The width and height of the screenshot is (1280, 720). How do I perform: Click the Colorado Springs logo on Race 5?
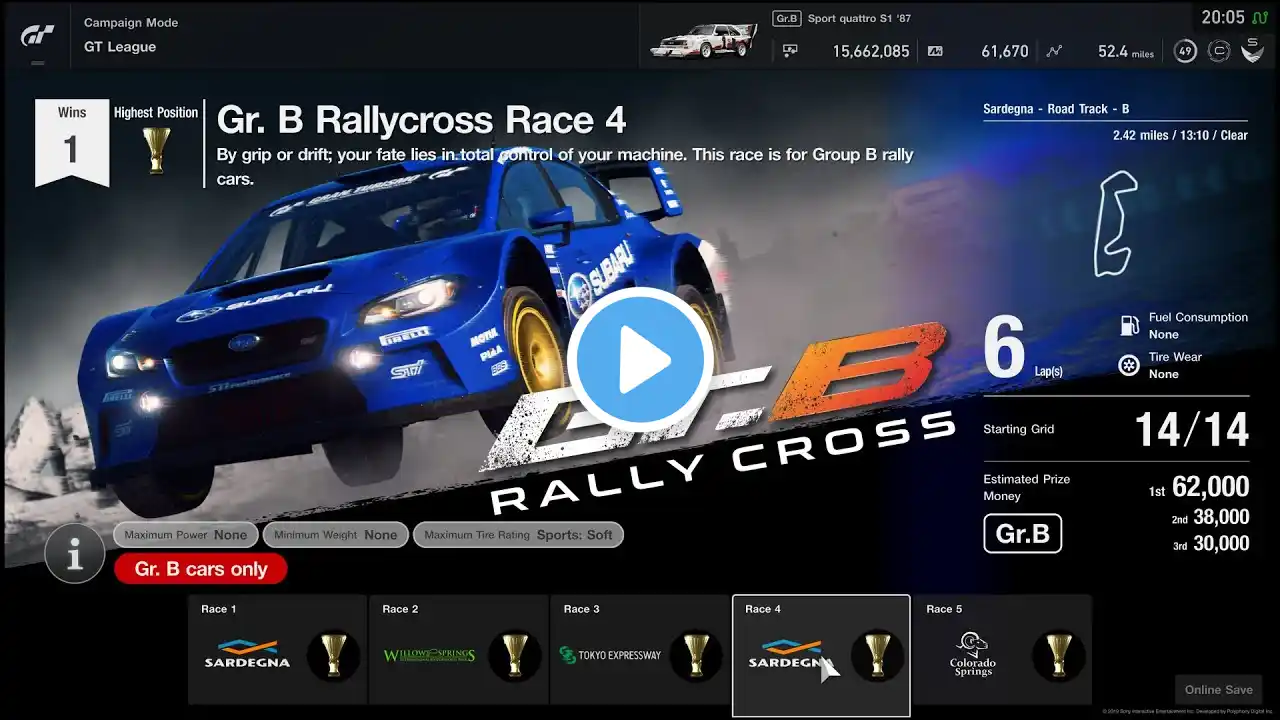(x=972, y=655)
